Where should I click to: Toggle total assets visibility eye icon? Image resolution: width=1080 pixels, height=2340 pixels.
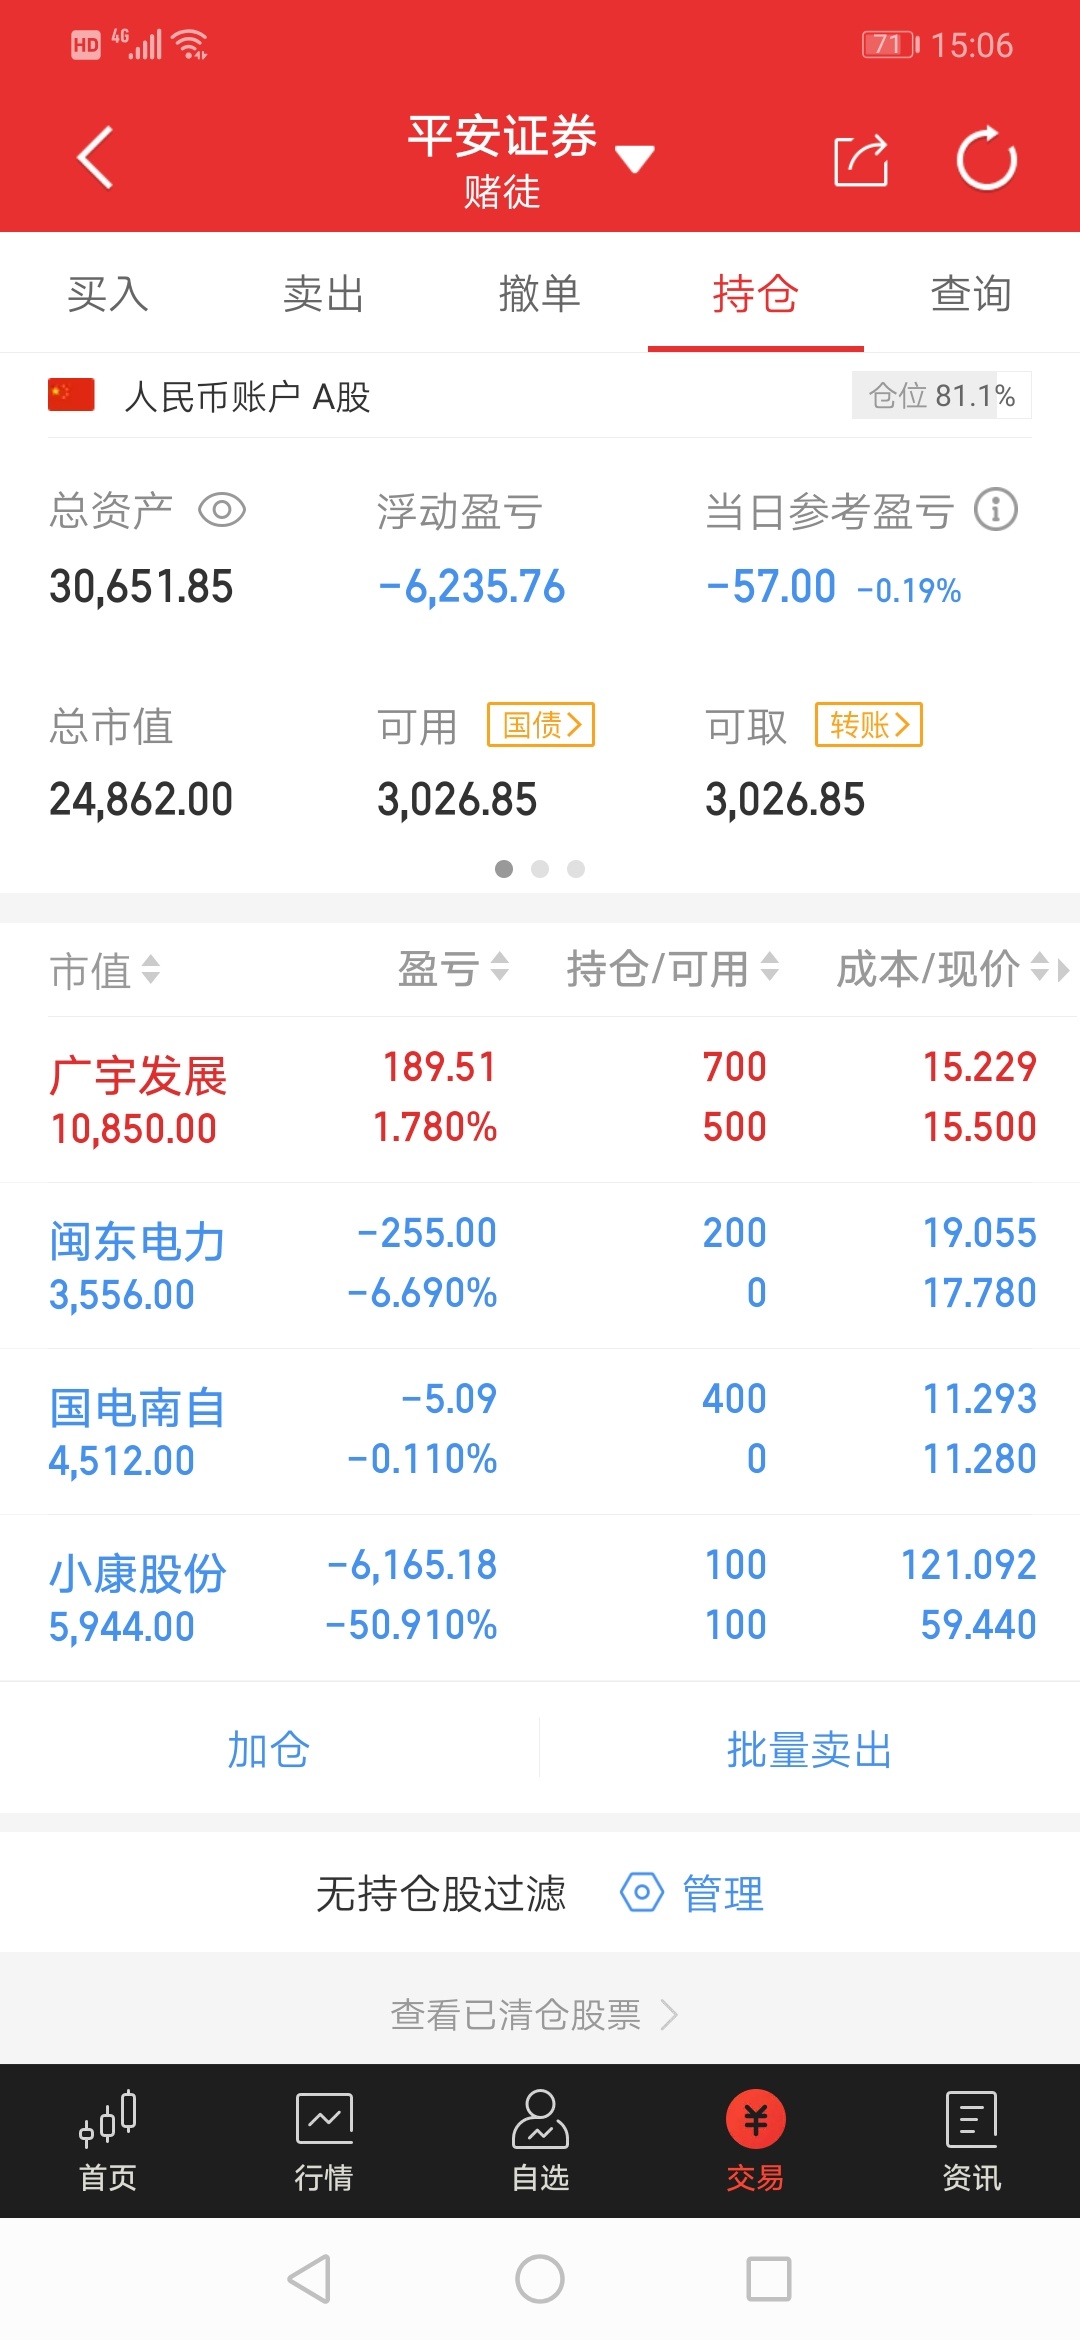[222, 510]
